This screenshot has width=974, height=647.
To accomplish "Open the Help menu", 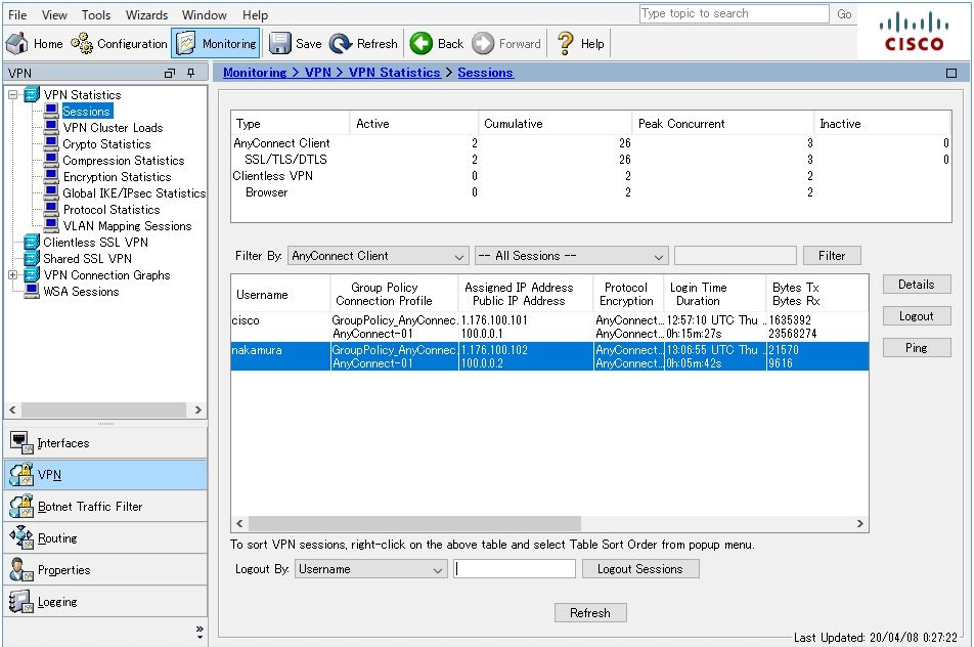I will [x=255, y=15].
